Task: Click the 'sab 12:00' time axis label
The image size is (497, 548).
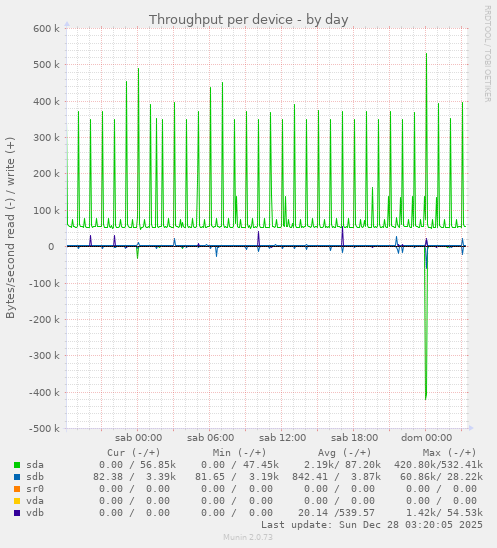Action: click(282, 438)
